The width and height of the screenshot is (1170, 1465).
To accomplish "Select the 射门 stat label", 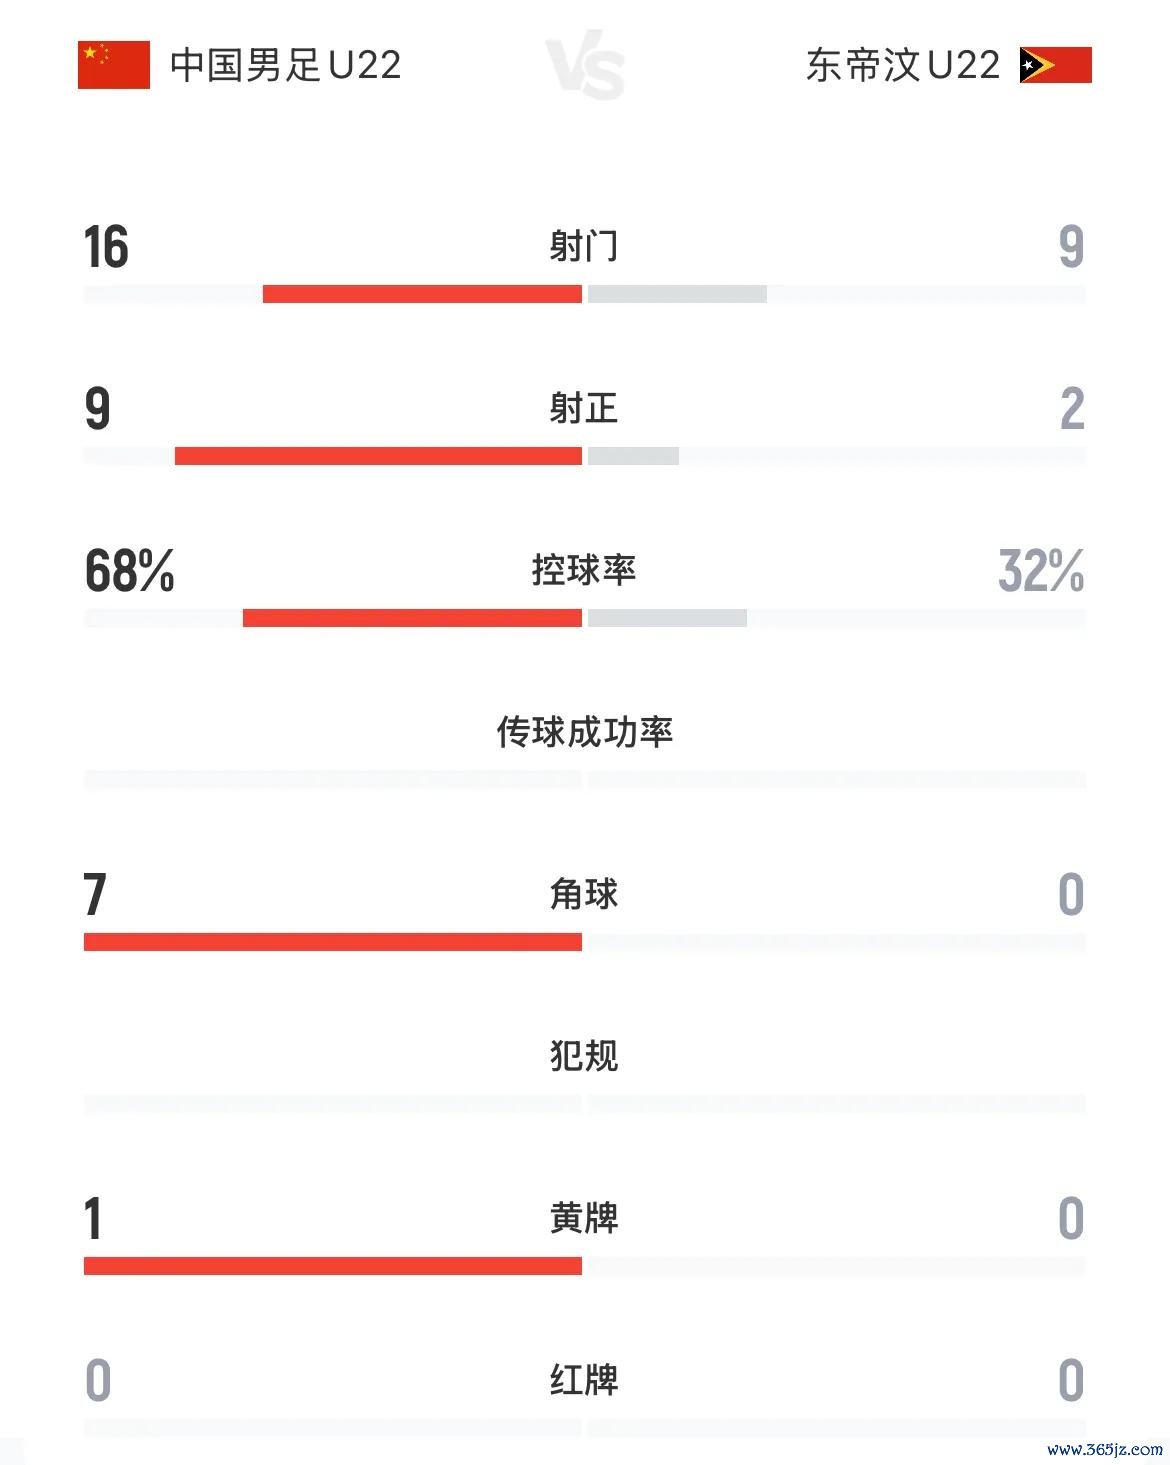I will coord(584,245).
